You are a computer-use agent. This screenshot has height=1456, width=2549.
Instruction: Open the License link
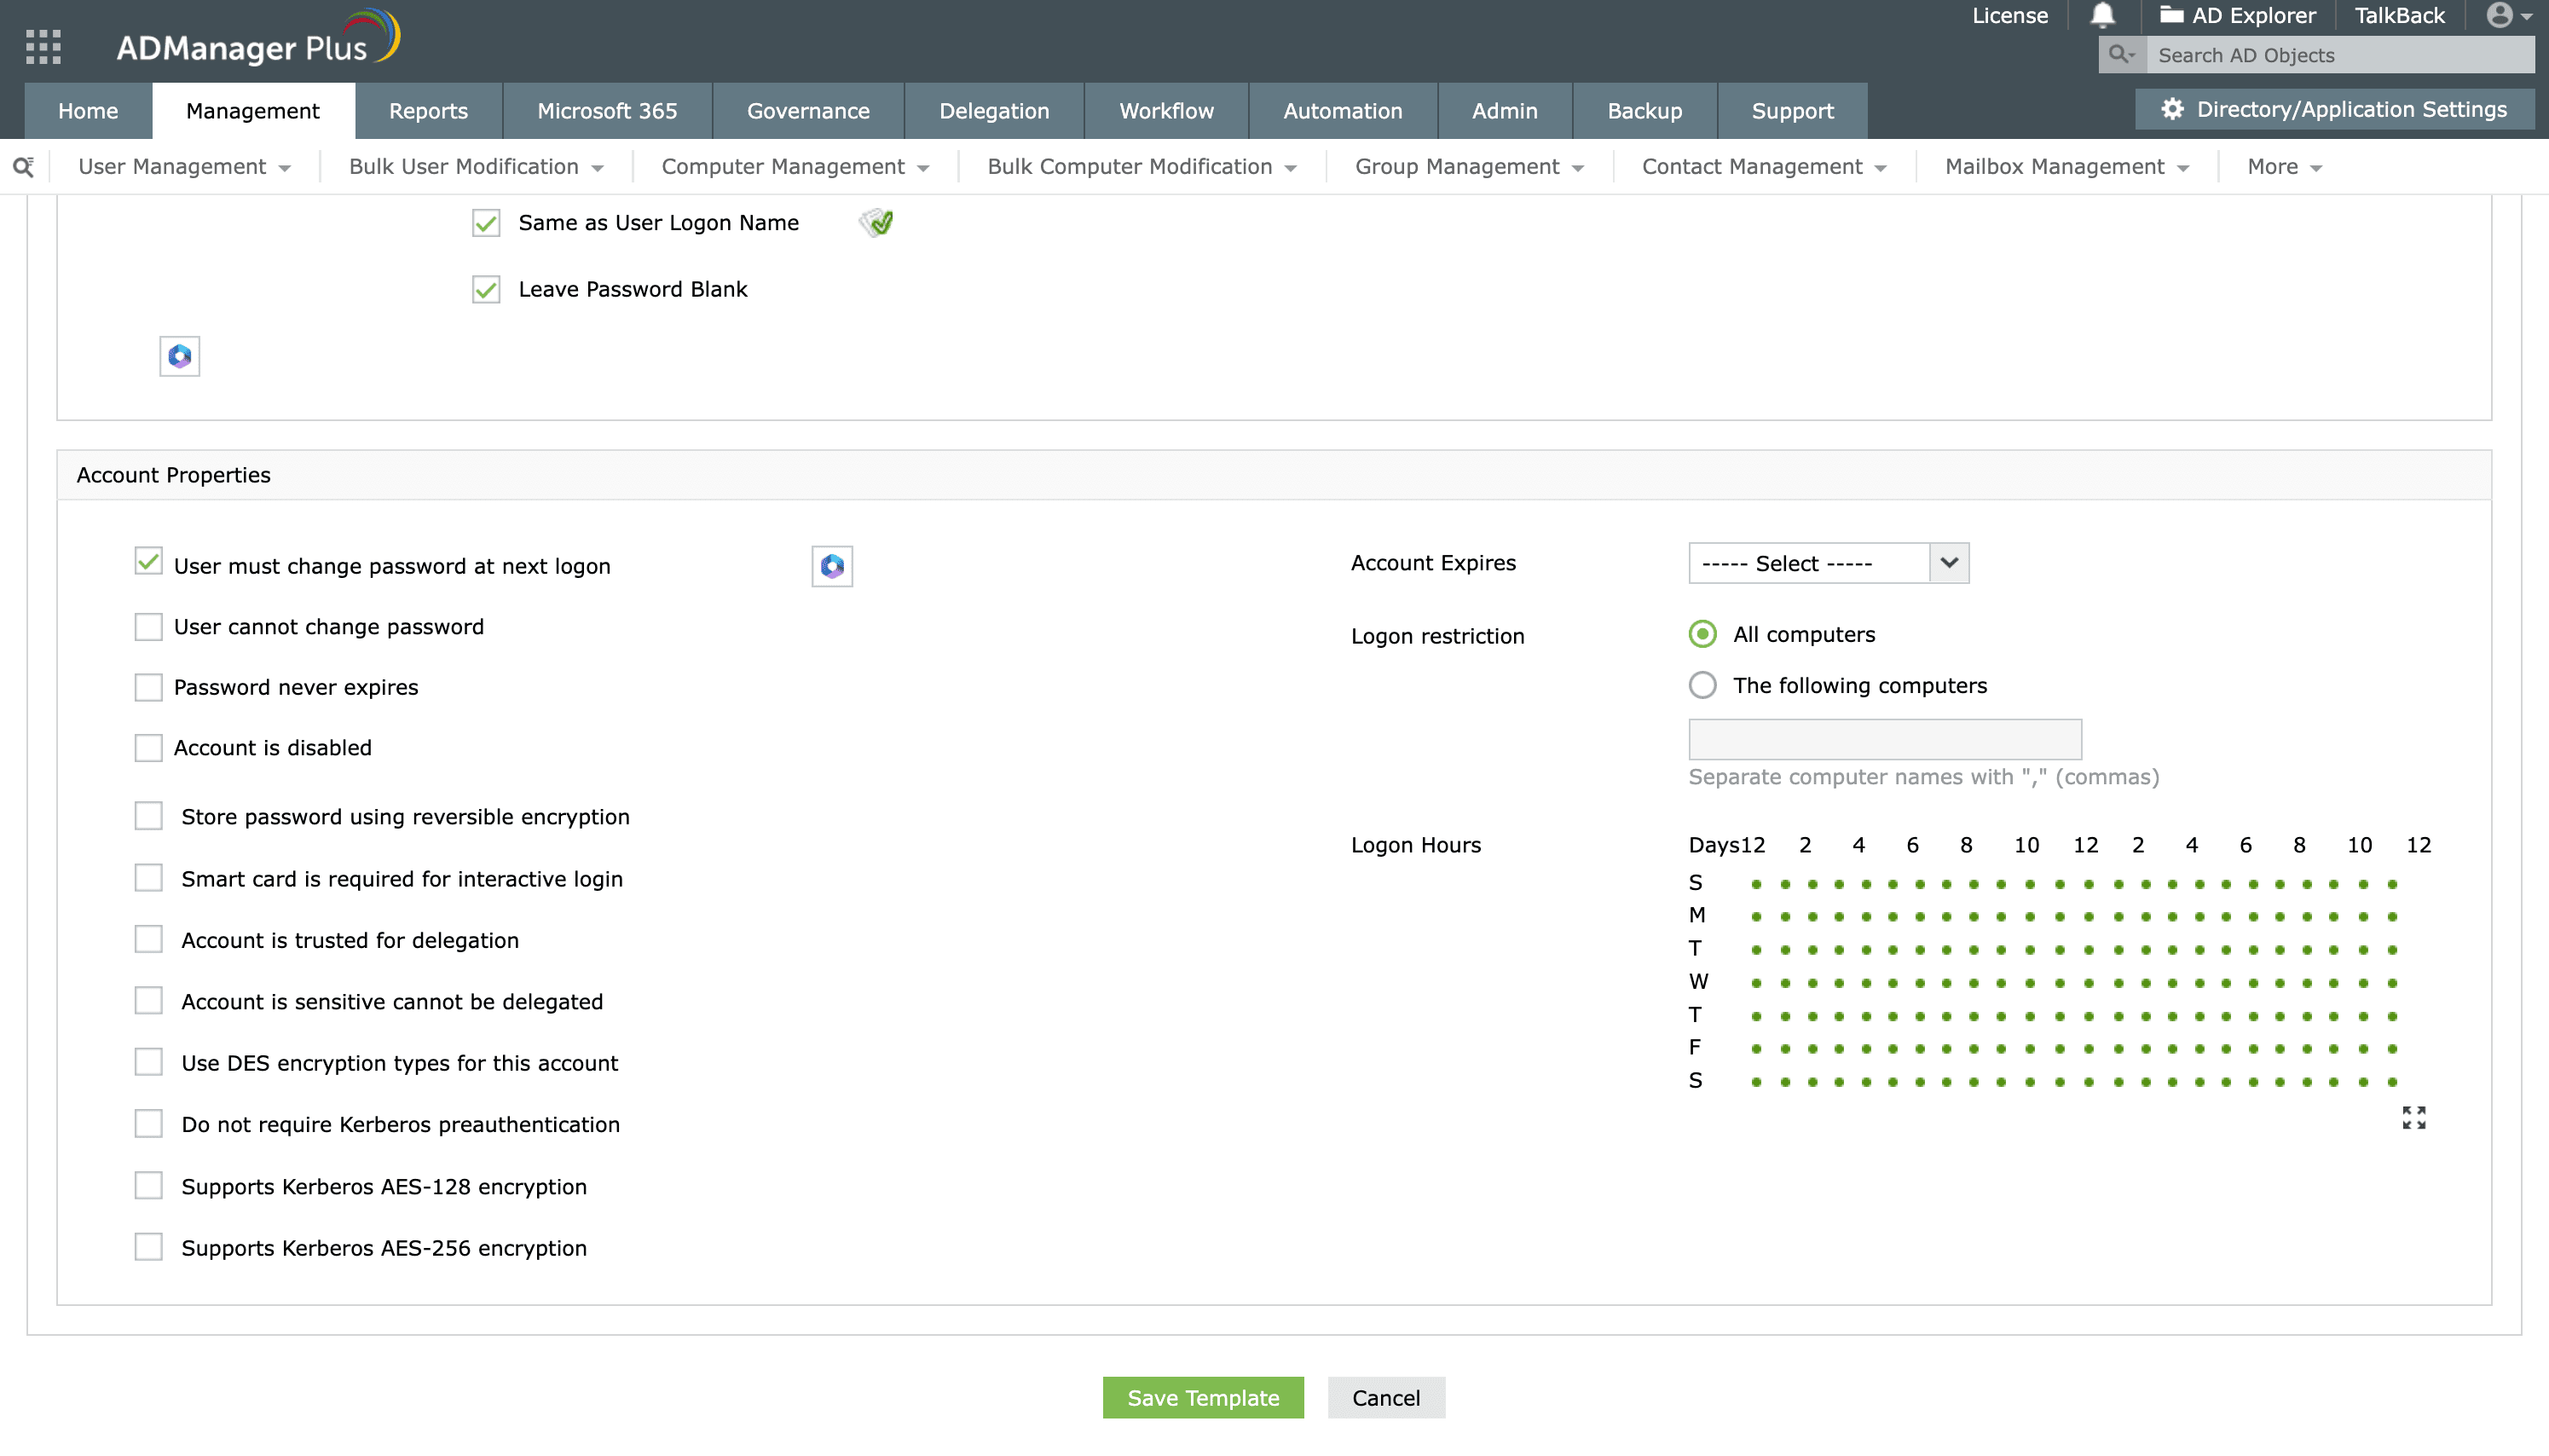2010,16
